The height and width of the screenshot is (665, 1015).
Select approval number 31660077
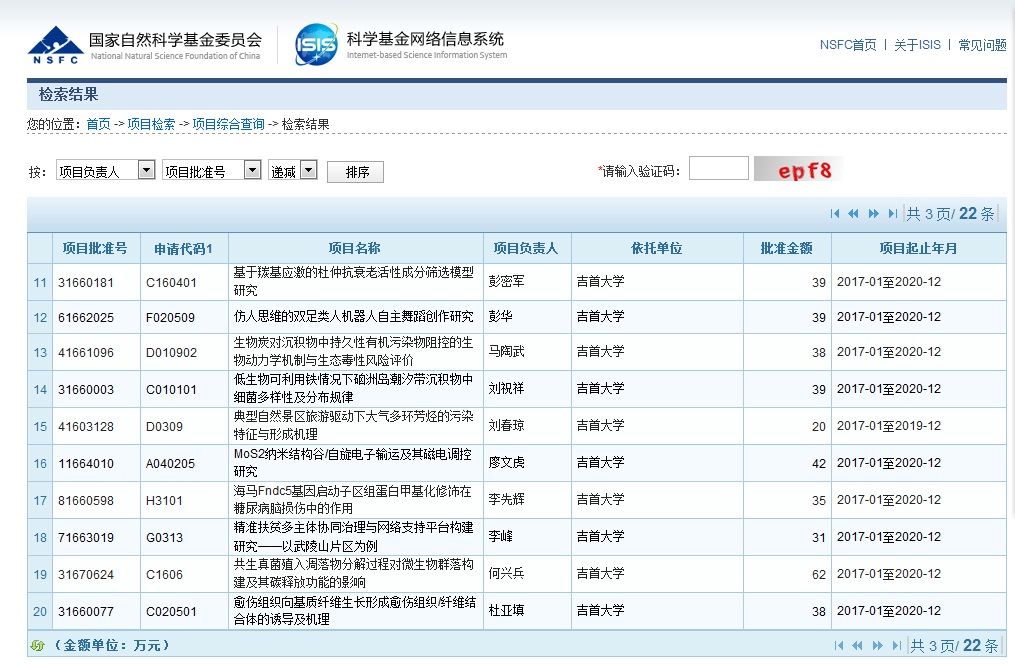85,611
